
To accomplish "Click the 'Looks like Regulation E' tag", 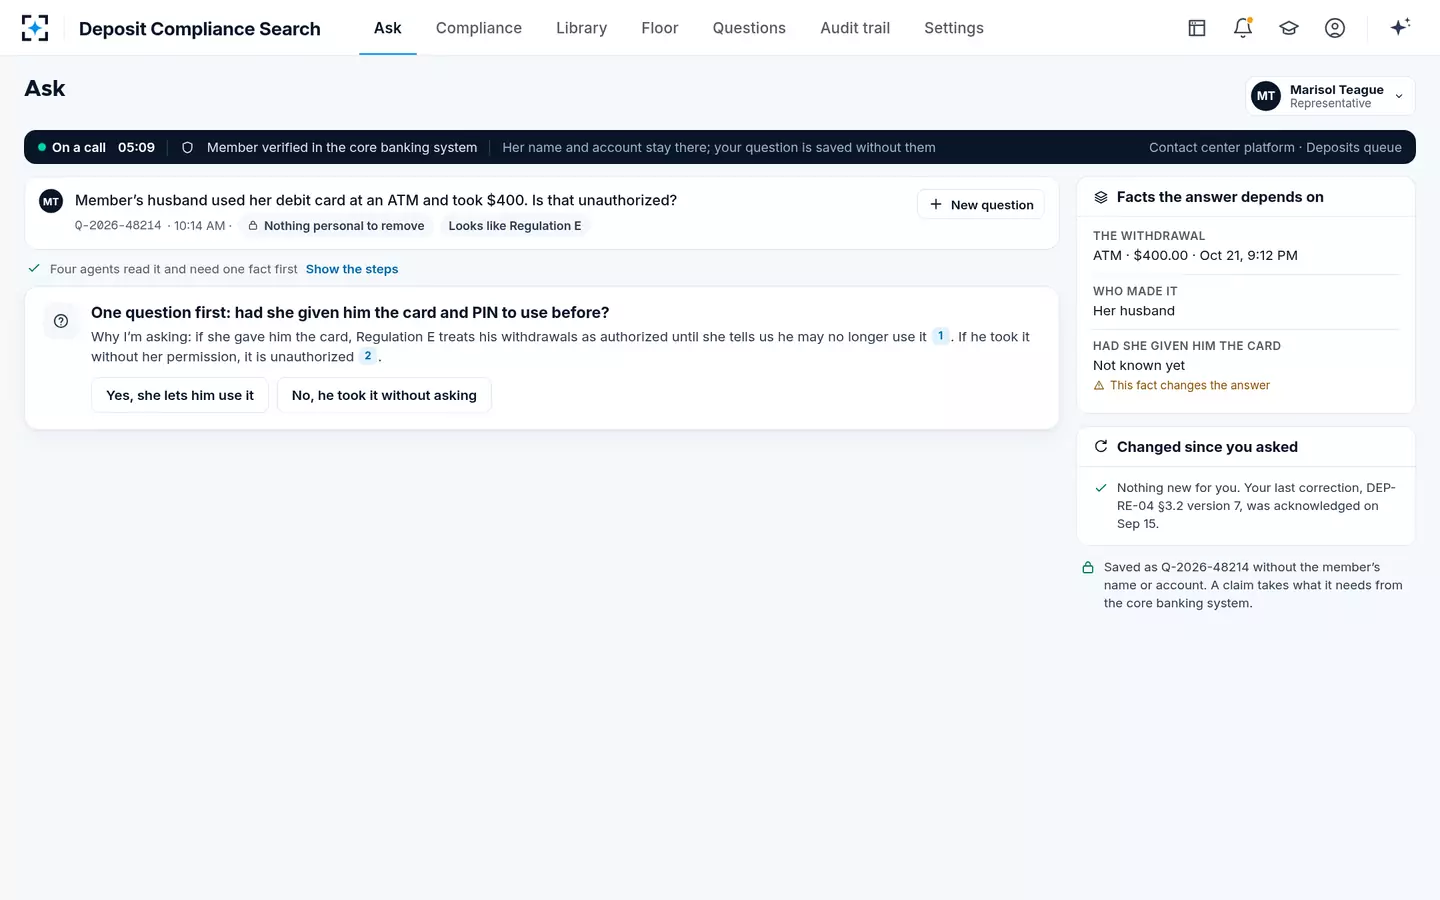I will (515, 226).
